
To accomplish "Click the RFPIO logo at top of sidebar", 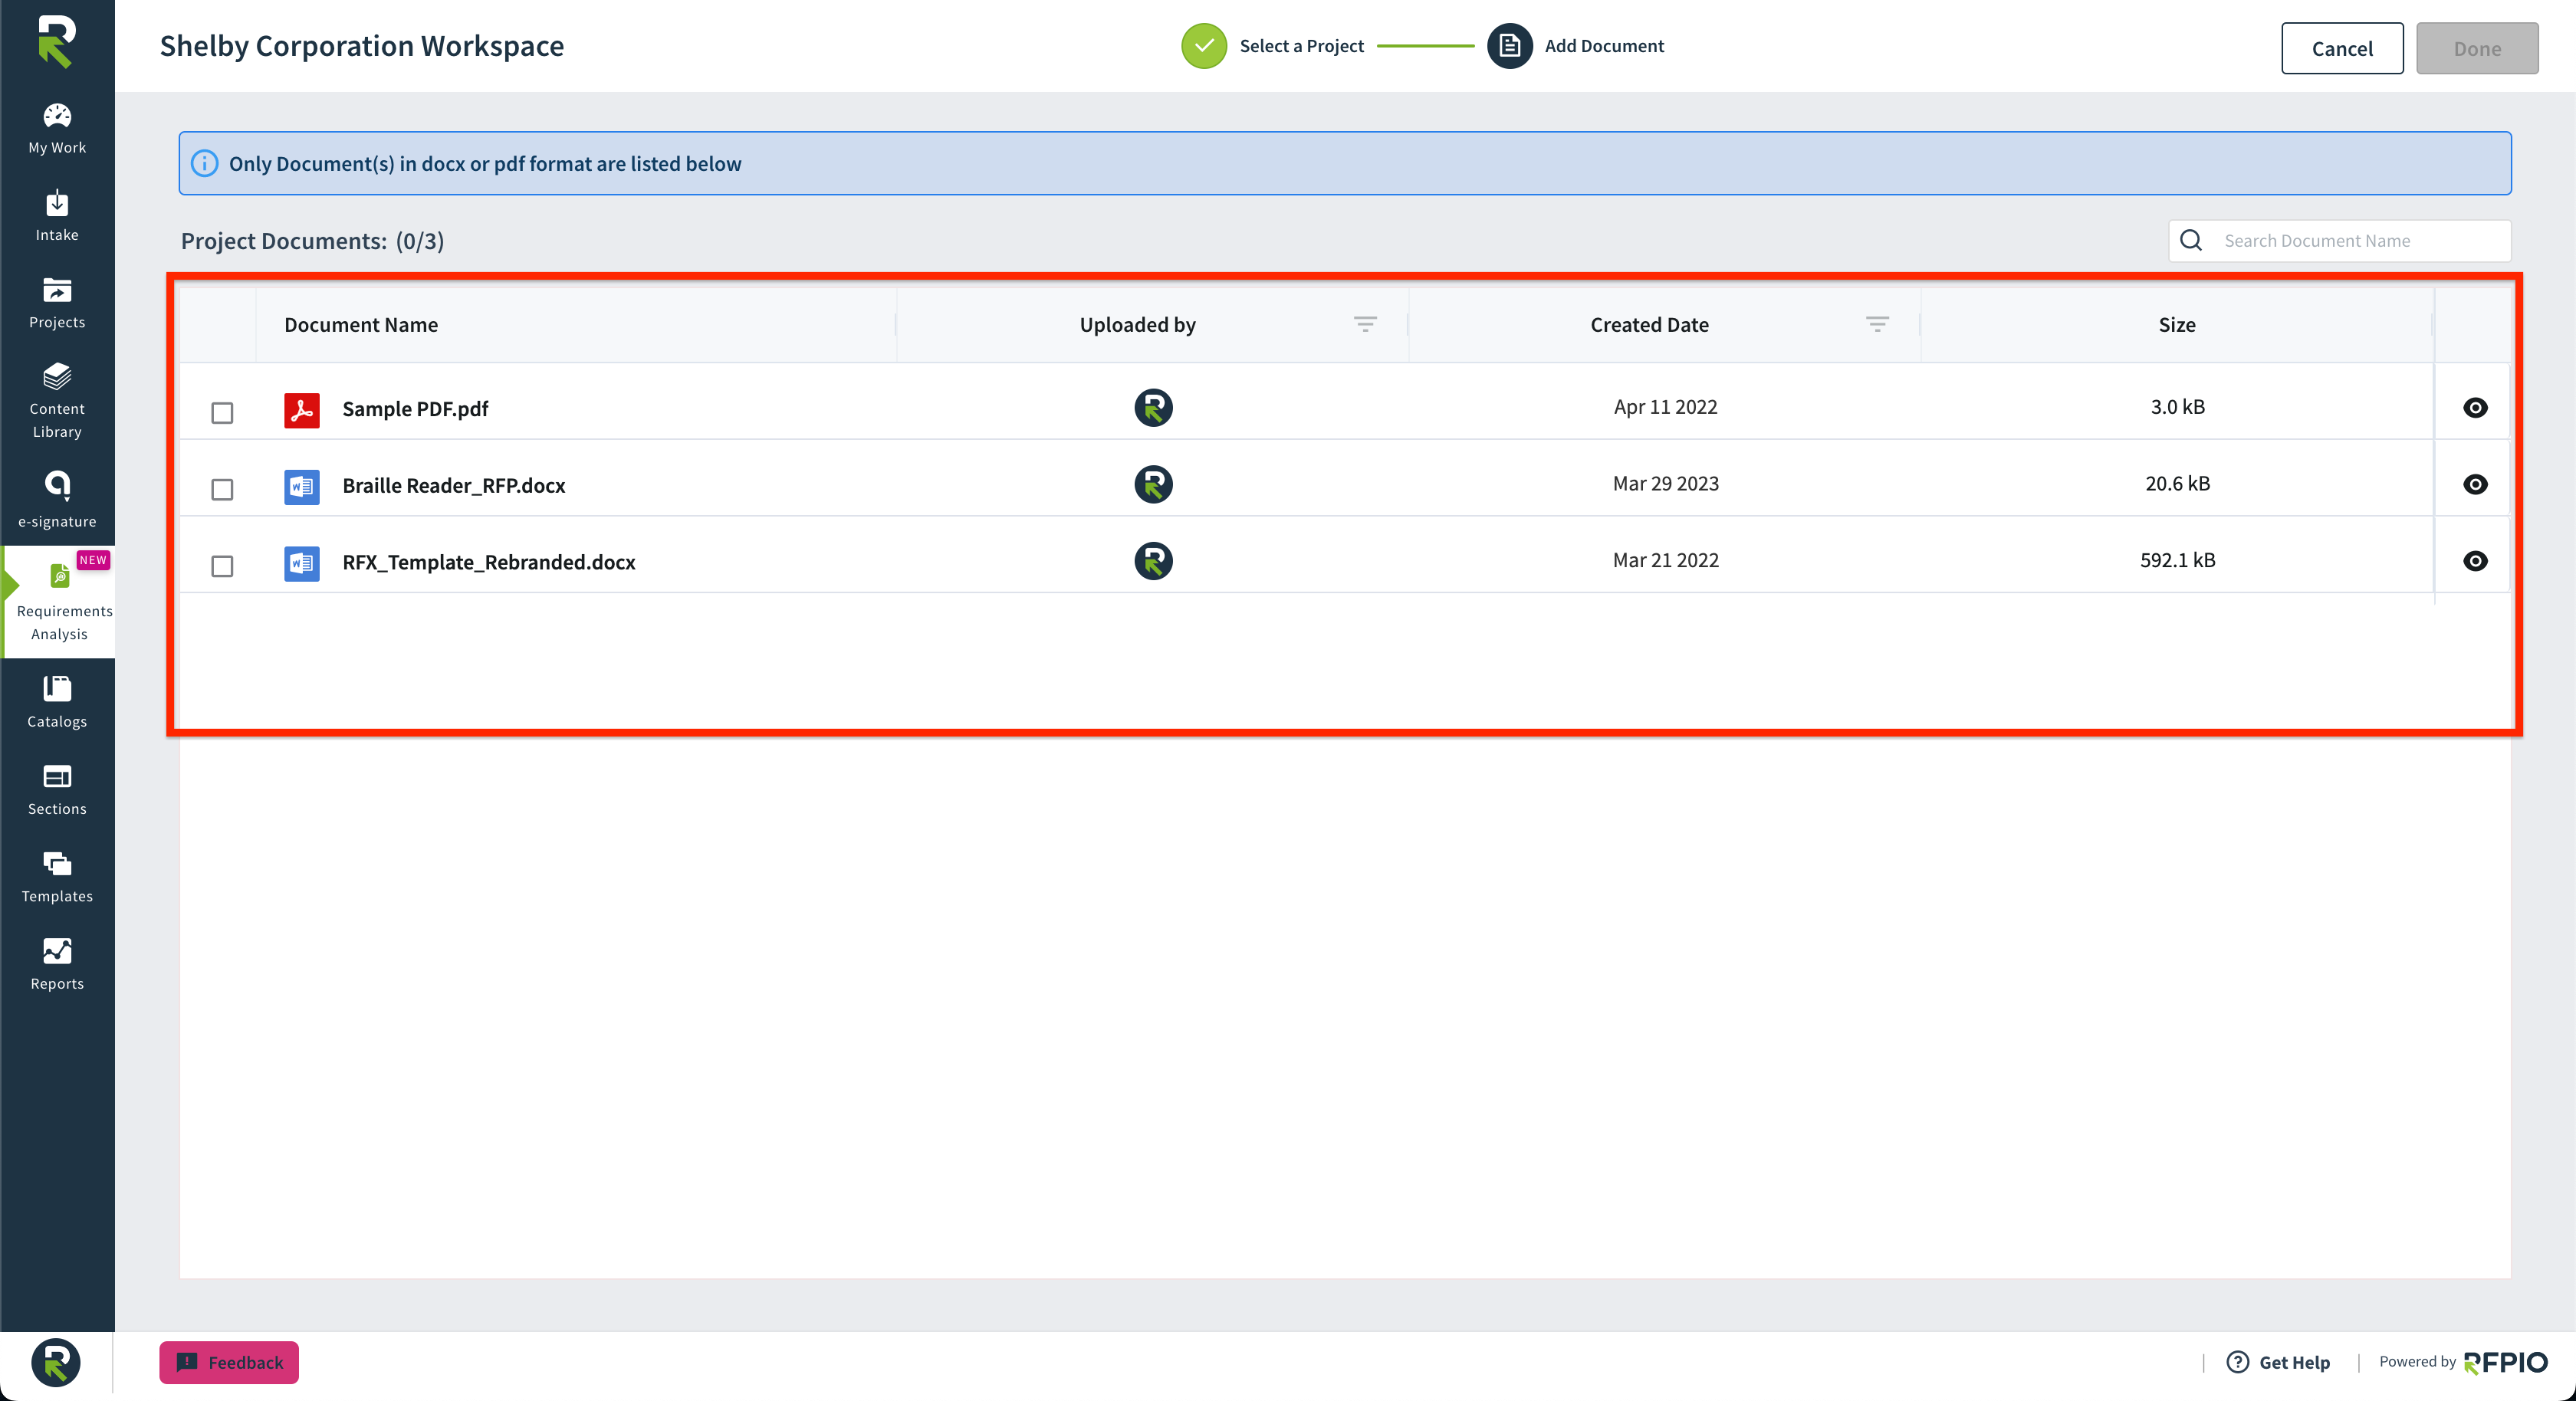I will (x=56, y=42).
